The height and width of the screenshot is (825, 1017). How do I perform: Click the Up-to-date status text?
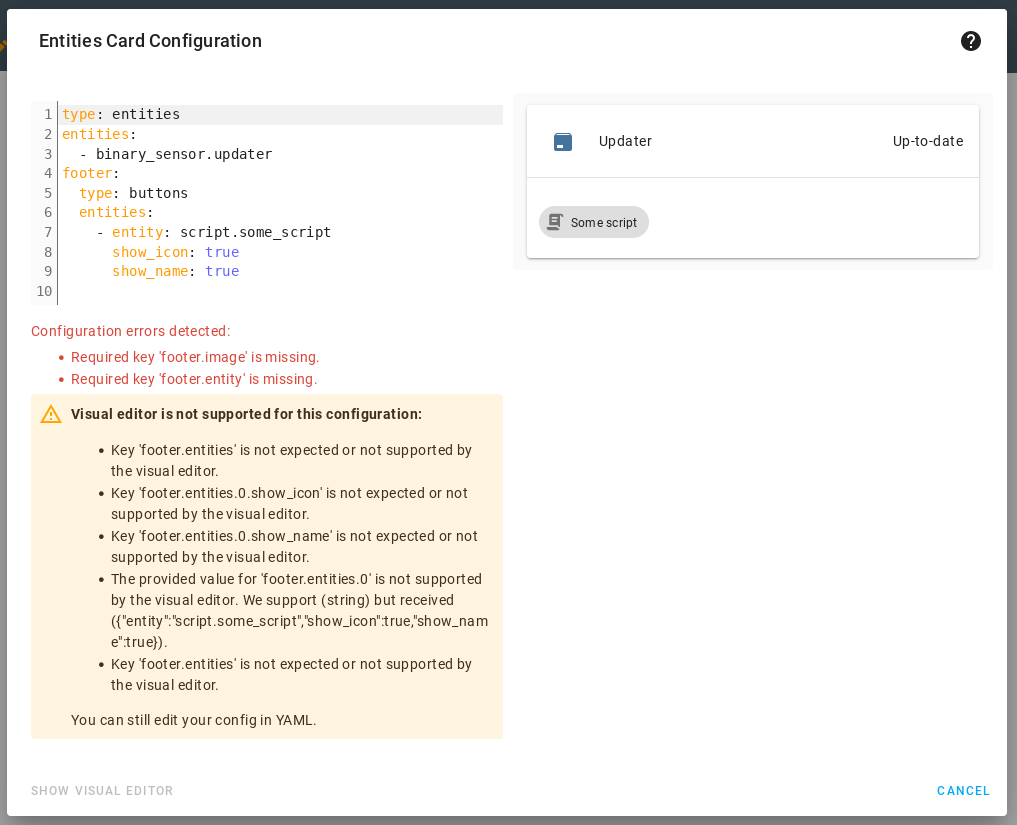coord(927,141)
